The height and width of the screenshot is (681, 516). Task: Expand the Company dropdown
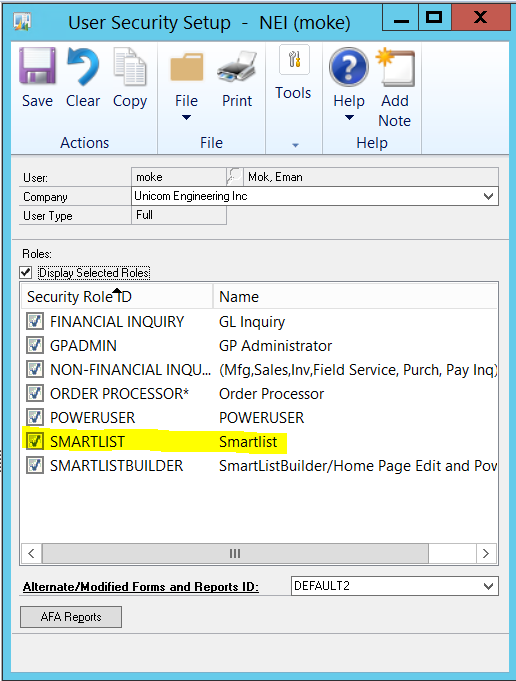tap(489, 196)
